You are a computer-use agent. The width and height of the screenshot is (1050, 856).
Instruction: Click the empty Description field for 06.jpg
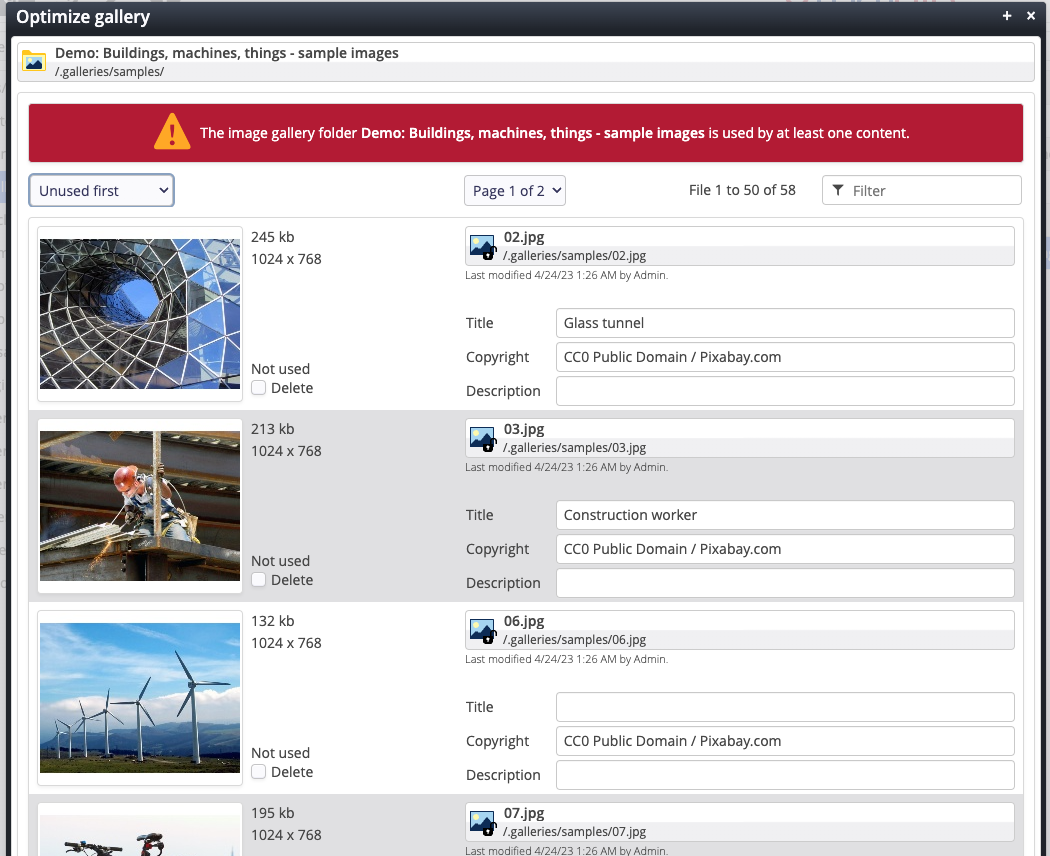click(x=785, y=775)
